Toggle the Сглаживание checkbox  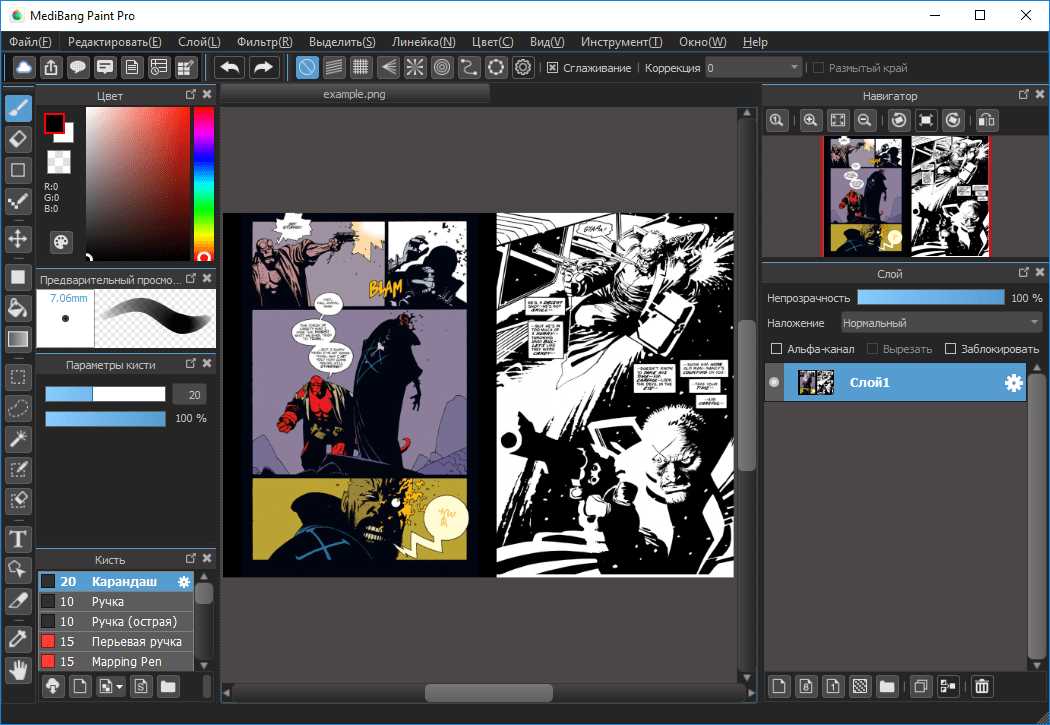coord(552,68)
